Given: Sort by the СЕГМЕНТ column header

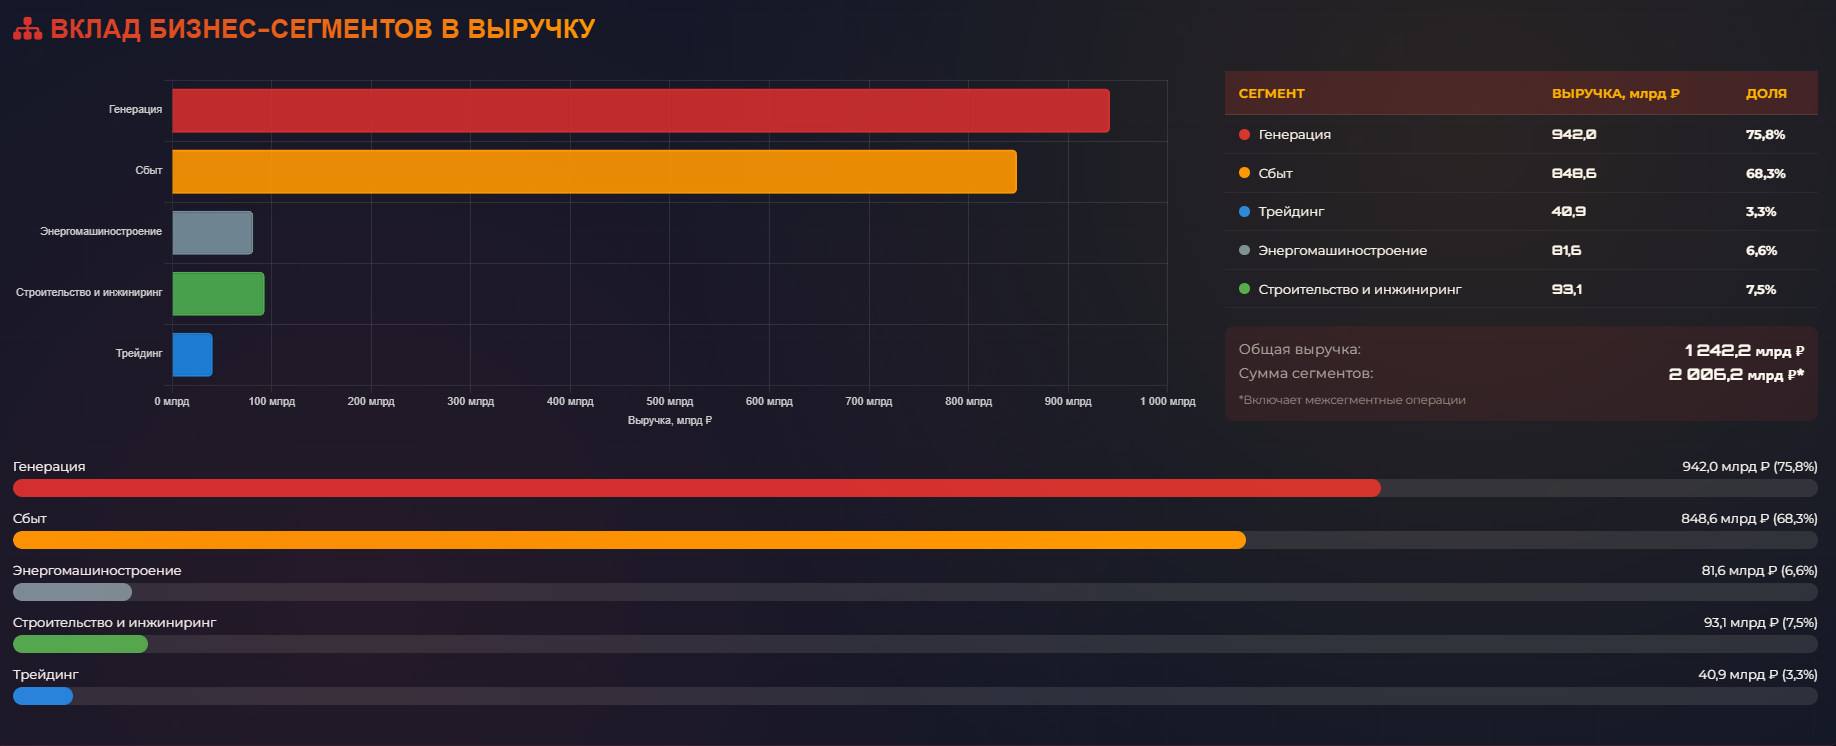Looking at the screenshot, I should pos(1271,93).
